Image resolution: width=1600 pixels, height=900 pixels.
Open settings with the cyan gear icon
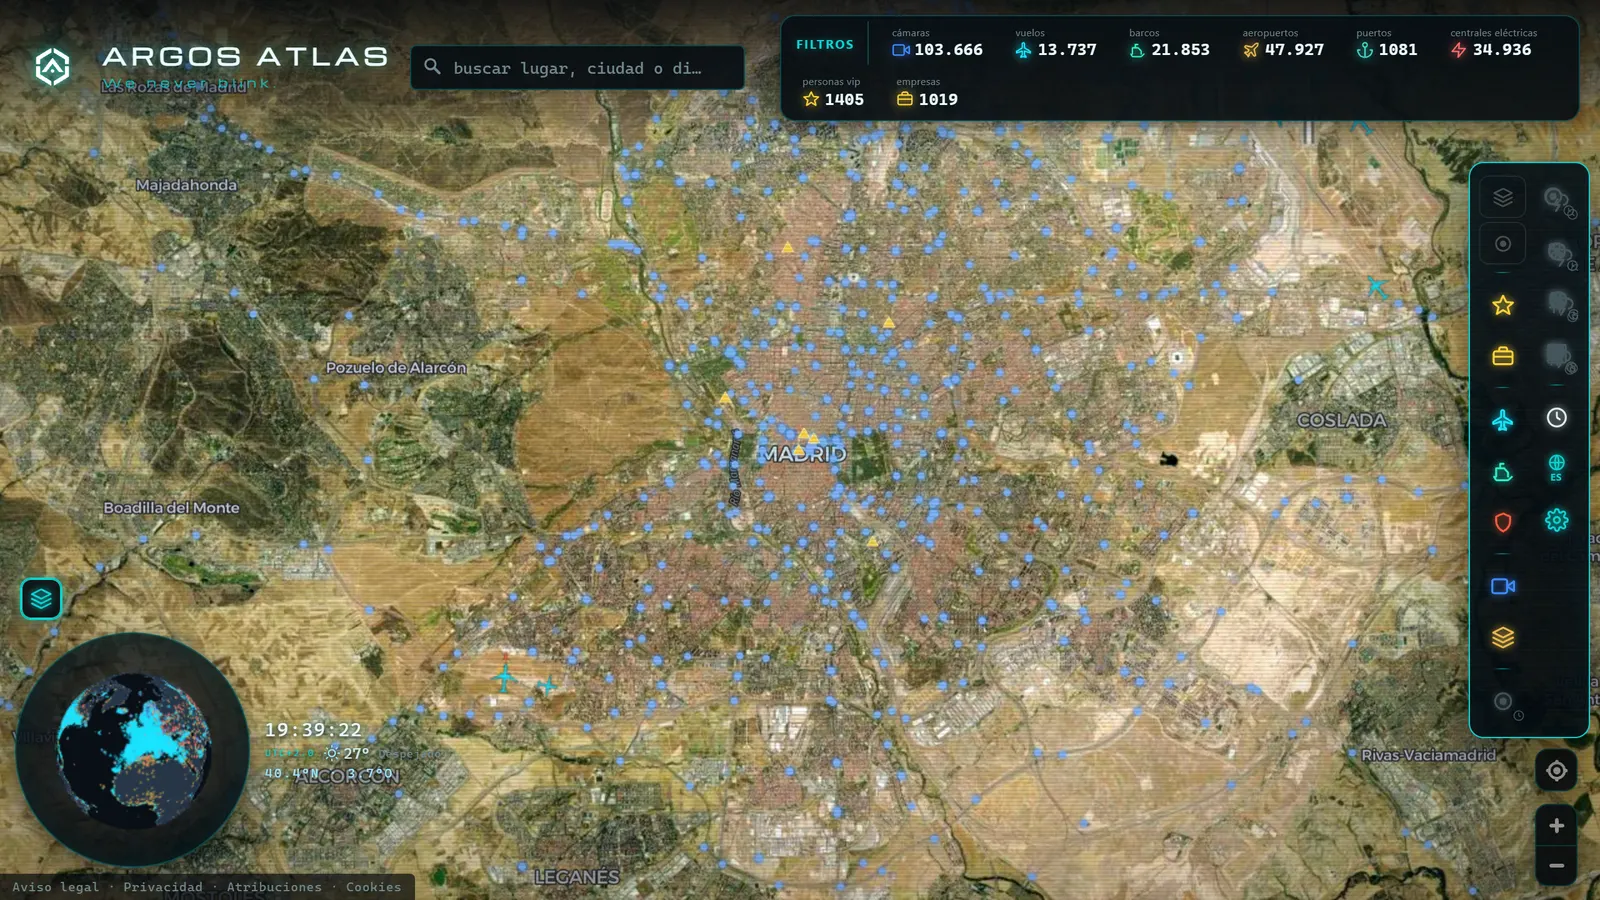tap(1556, 520)
